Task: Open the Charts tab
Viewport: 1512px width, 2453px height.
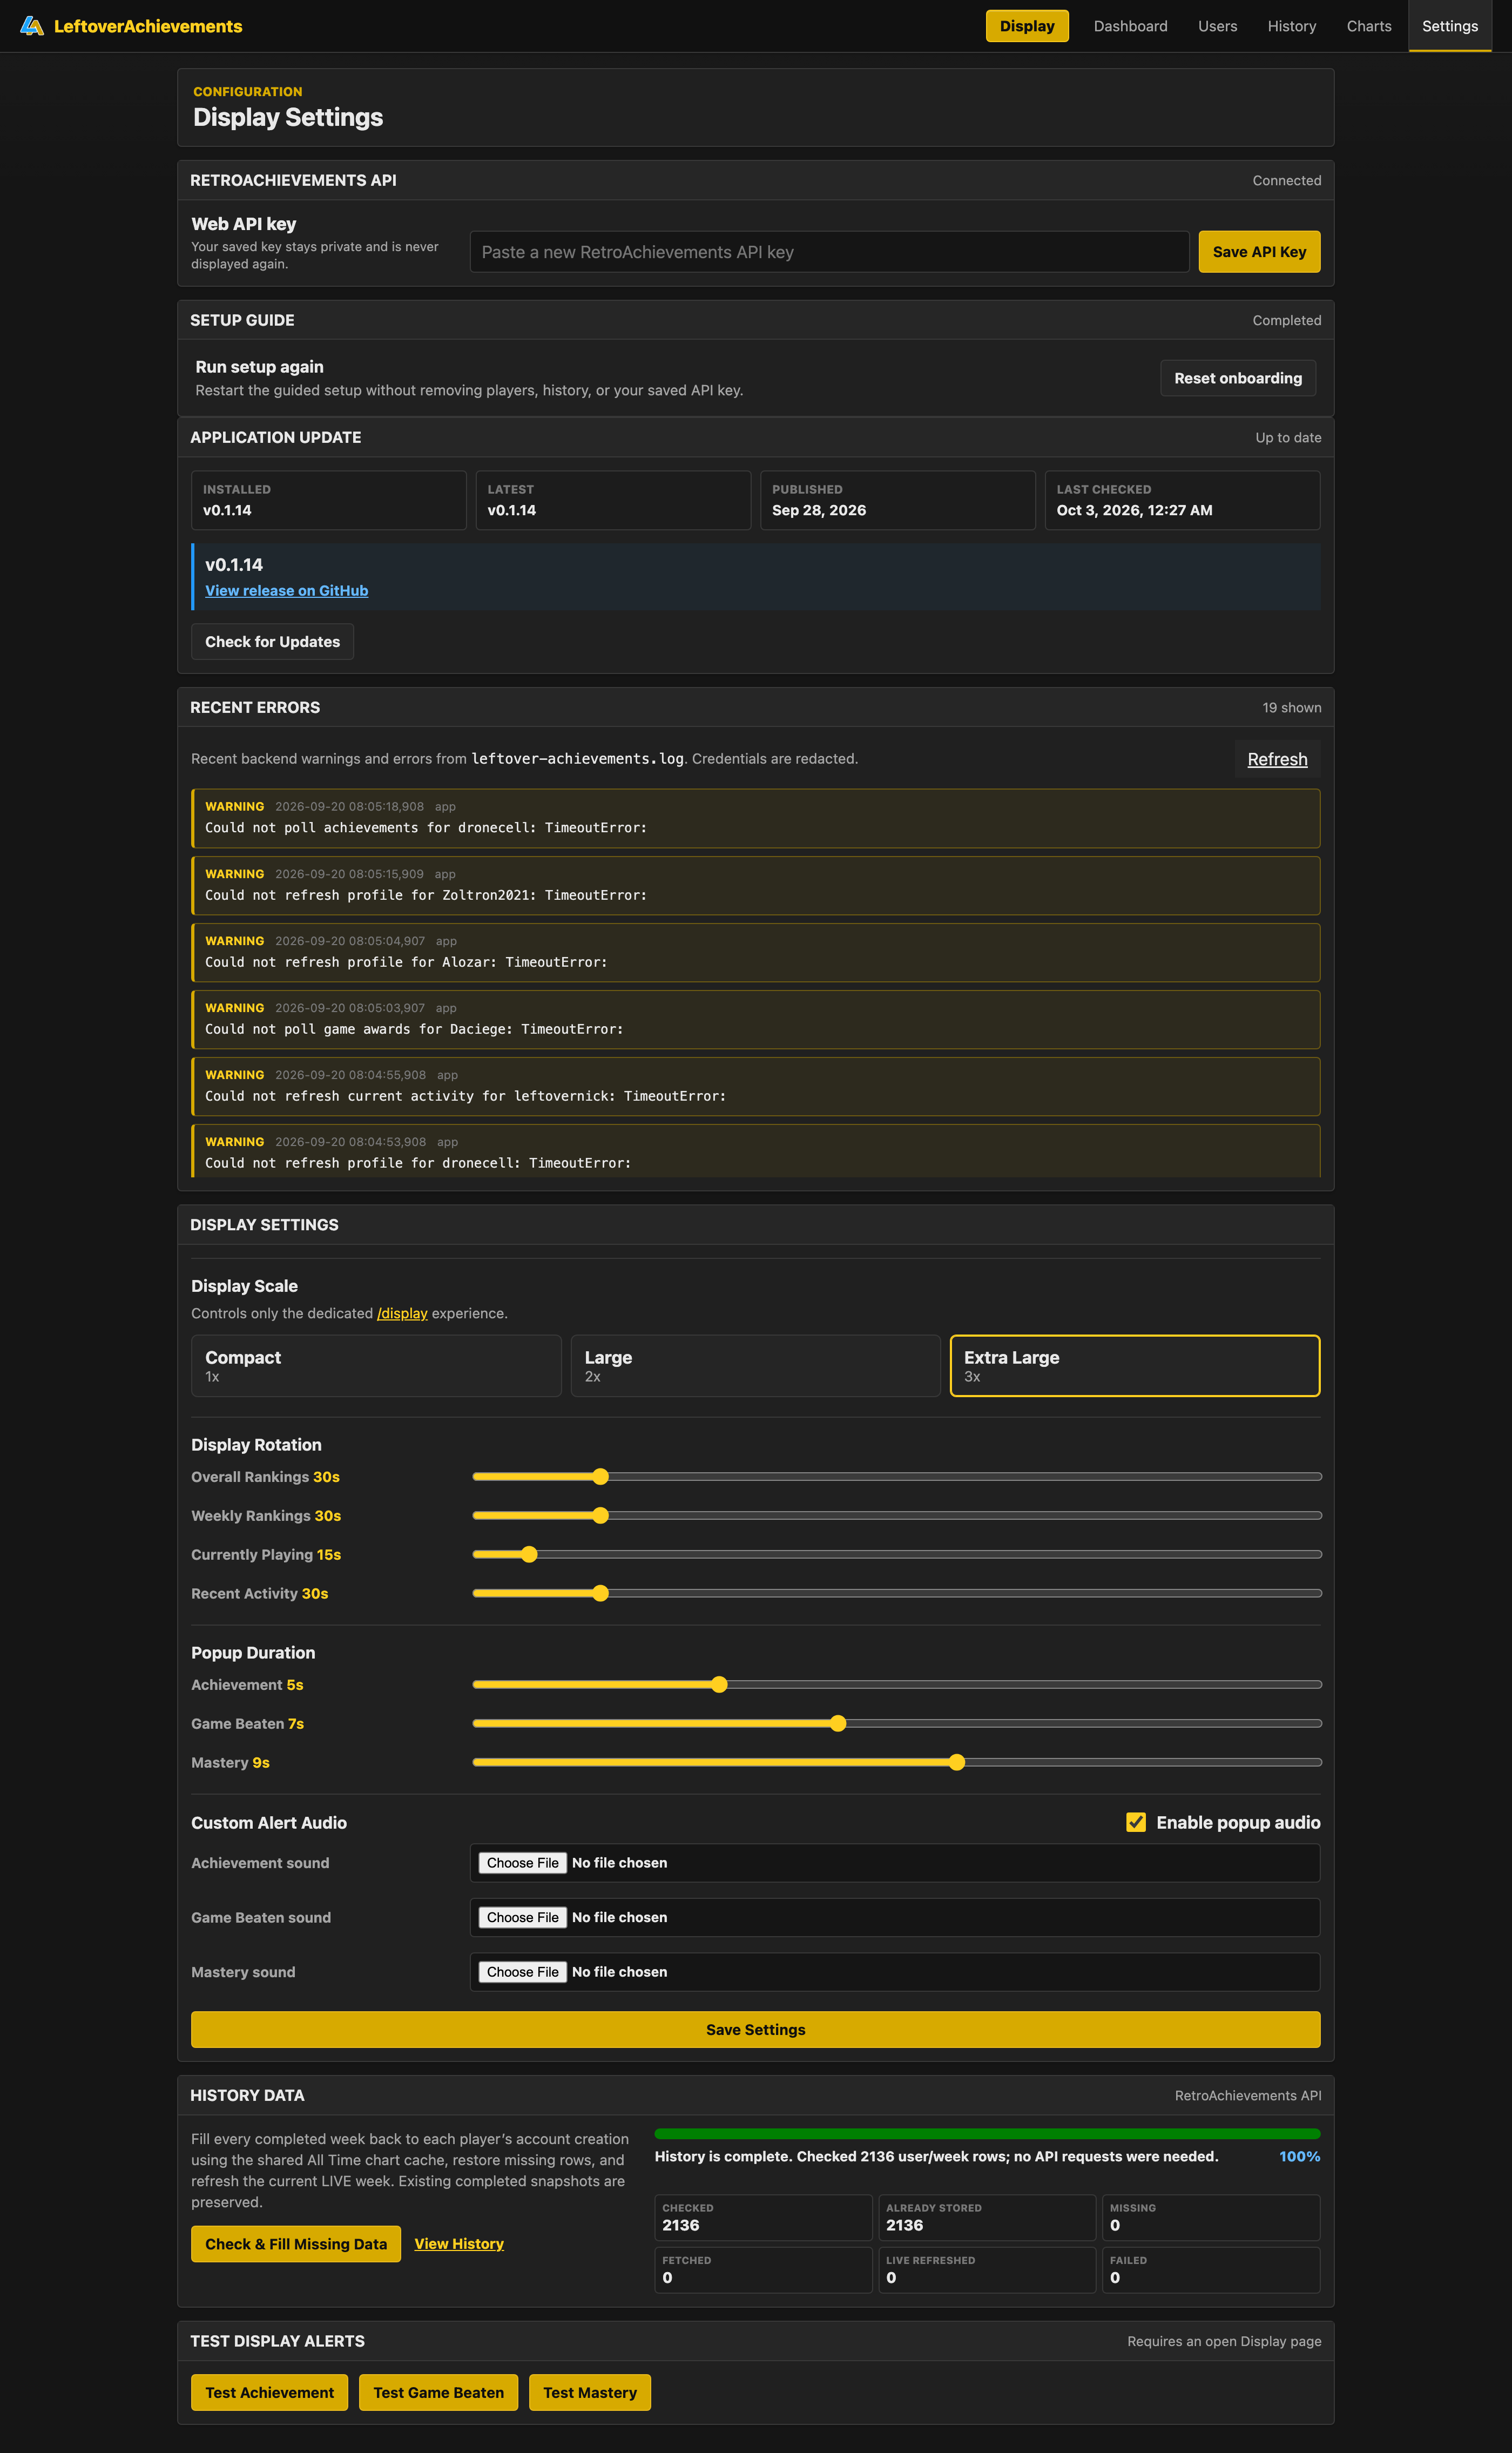Action: pyautogui.click(x=1368, y=26)
